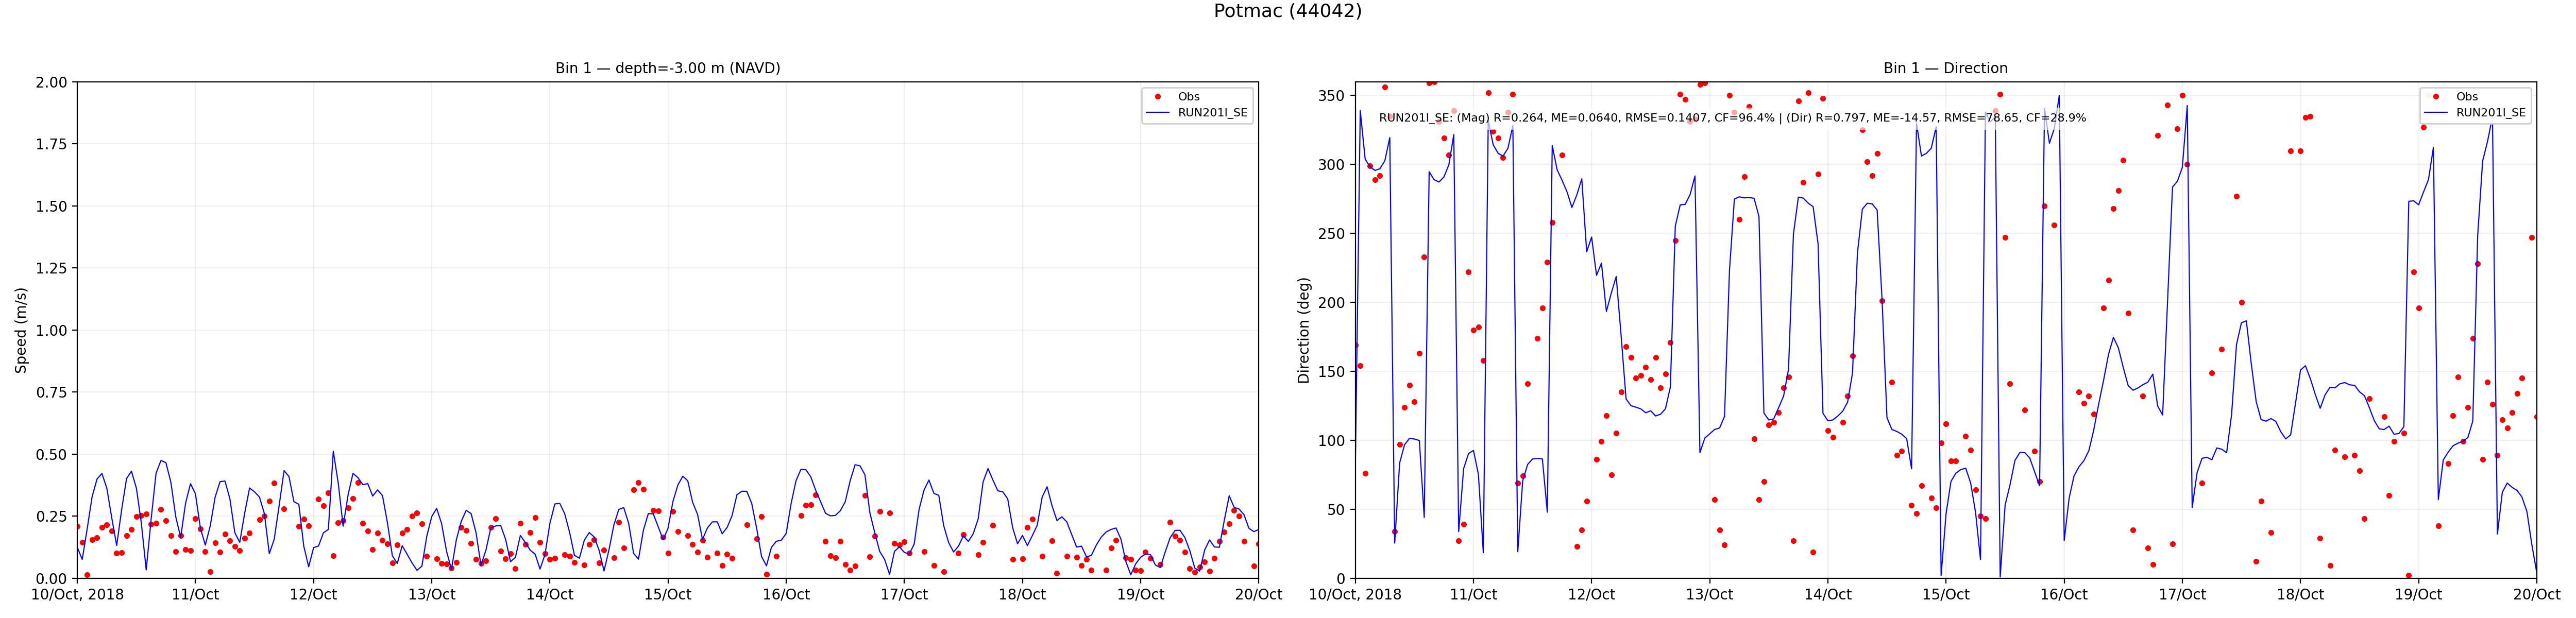The width and height of the screenshot is (2576, 618).
Task: Click "15/Oct" under the speed plot
Action: (x=667, y=595)
